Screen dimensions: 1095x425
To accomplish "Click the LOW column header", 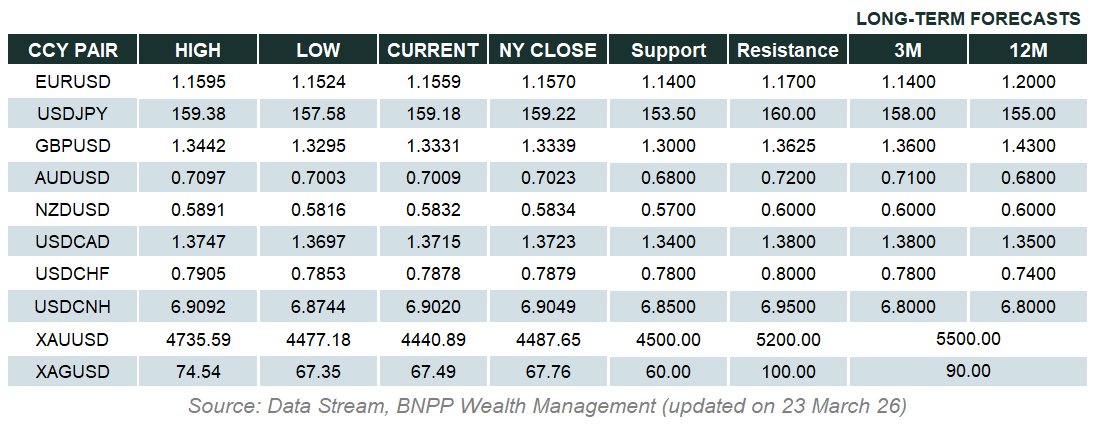I will pyautogui.click(x=318, y=50).
